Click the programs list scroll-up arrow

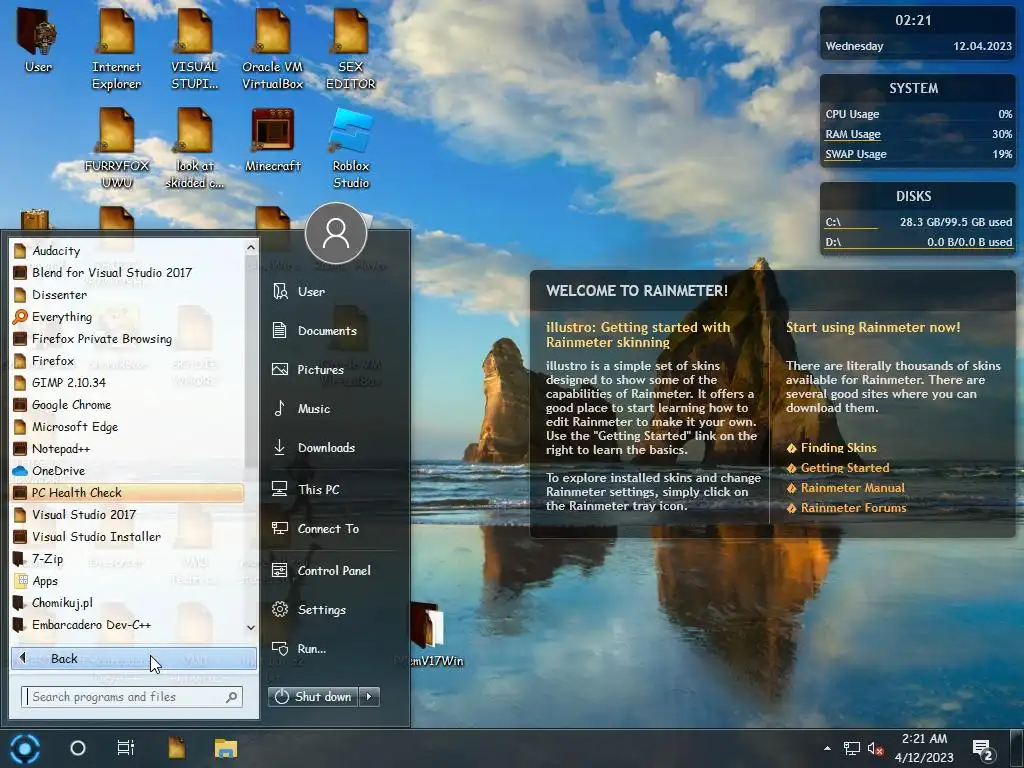251,247
